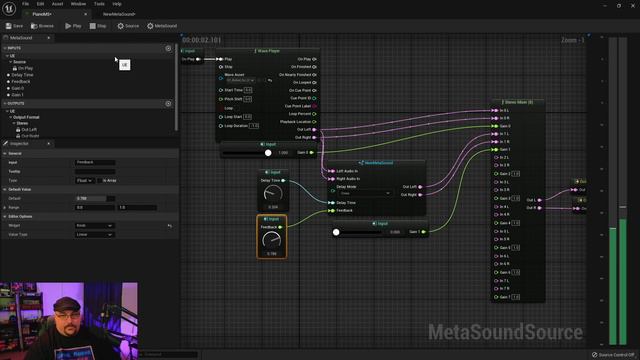The image size is (640, 360).
Task: Click Source Control Off status icon
Action: [x=595, y=355]
